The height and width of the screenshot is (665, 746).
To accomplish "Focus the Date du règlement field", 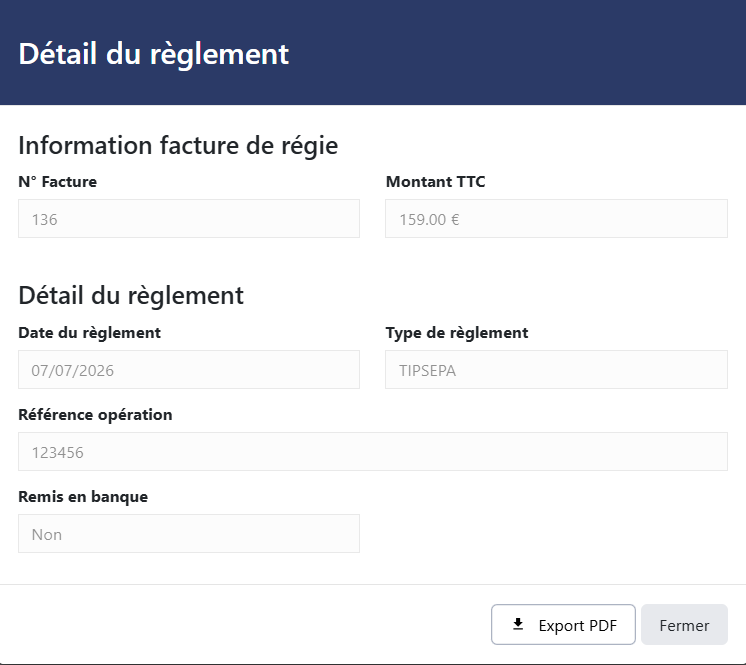I will [189, 370].
